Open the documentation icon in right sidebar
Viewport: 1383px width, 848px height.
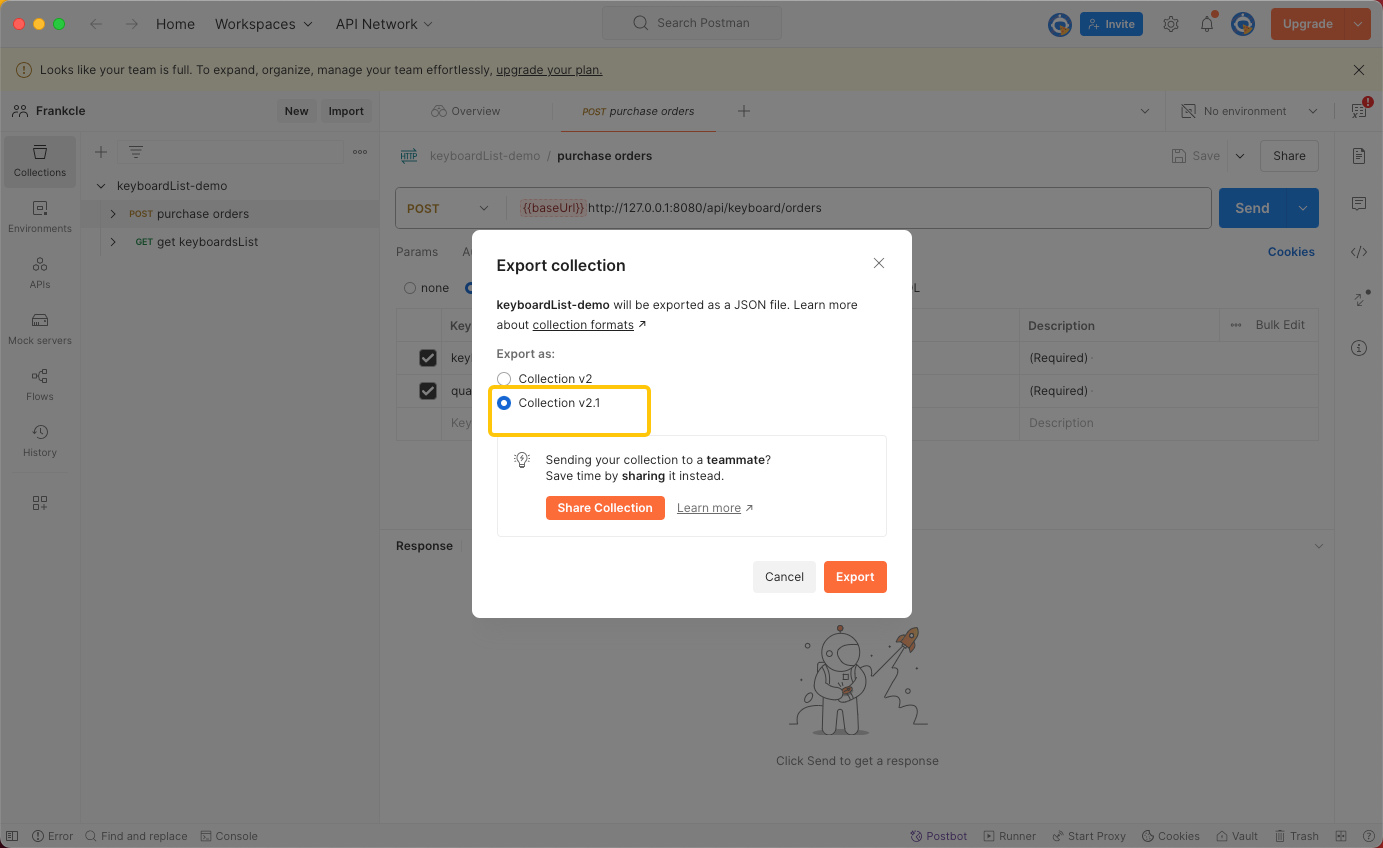point(1359,156)
